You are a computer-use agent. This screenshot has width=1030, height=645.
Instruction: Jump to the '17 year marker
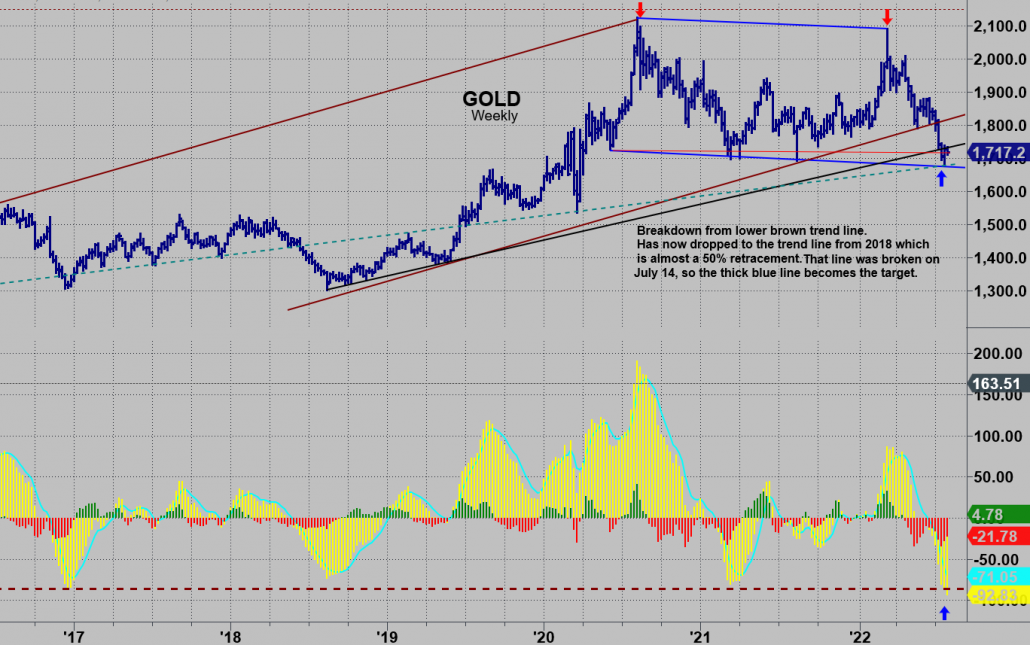tap(72, 634)
